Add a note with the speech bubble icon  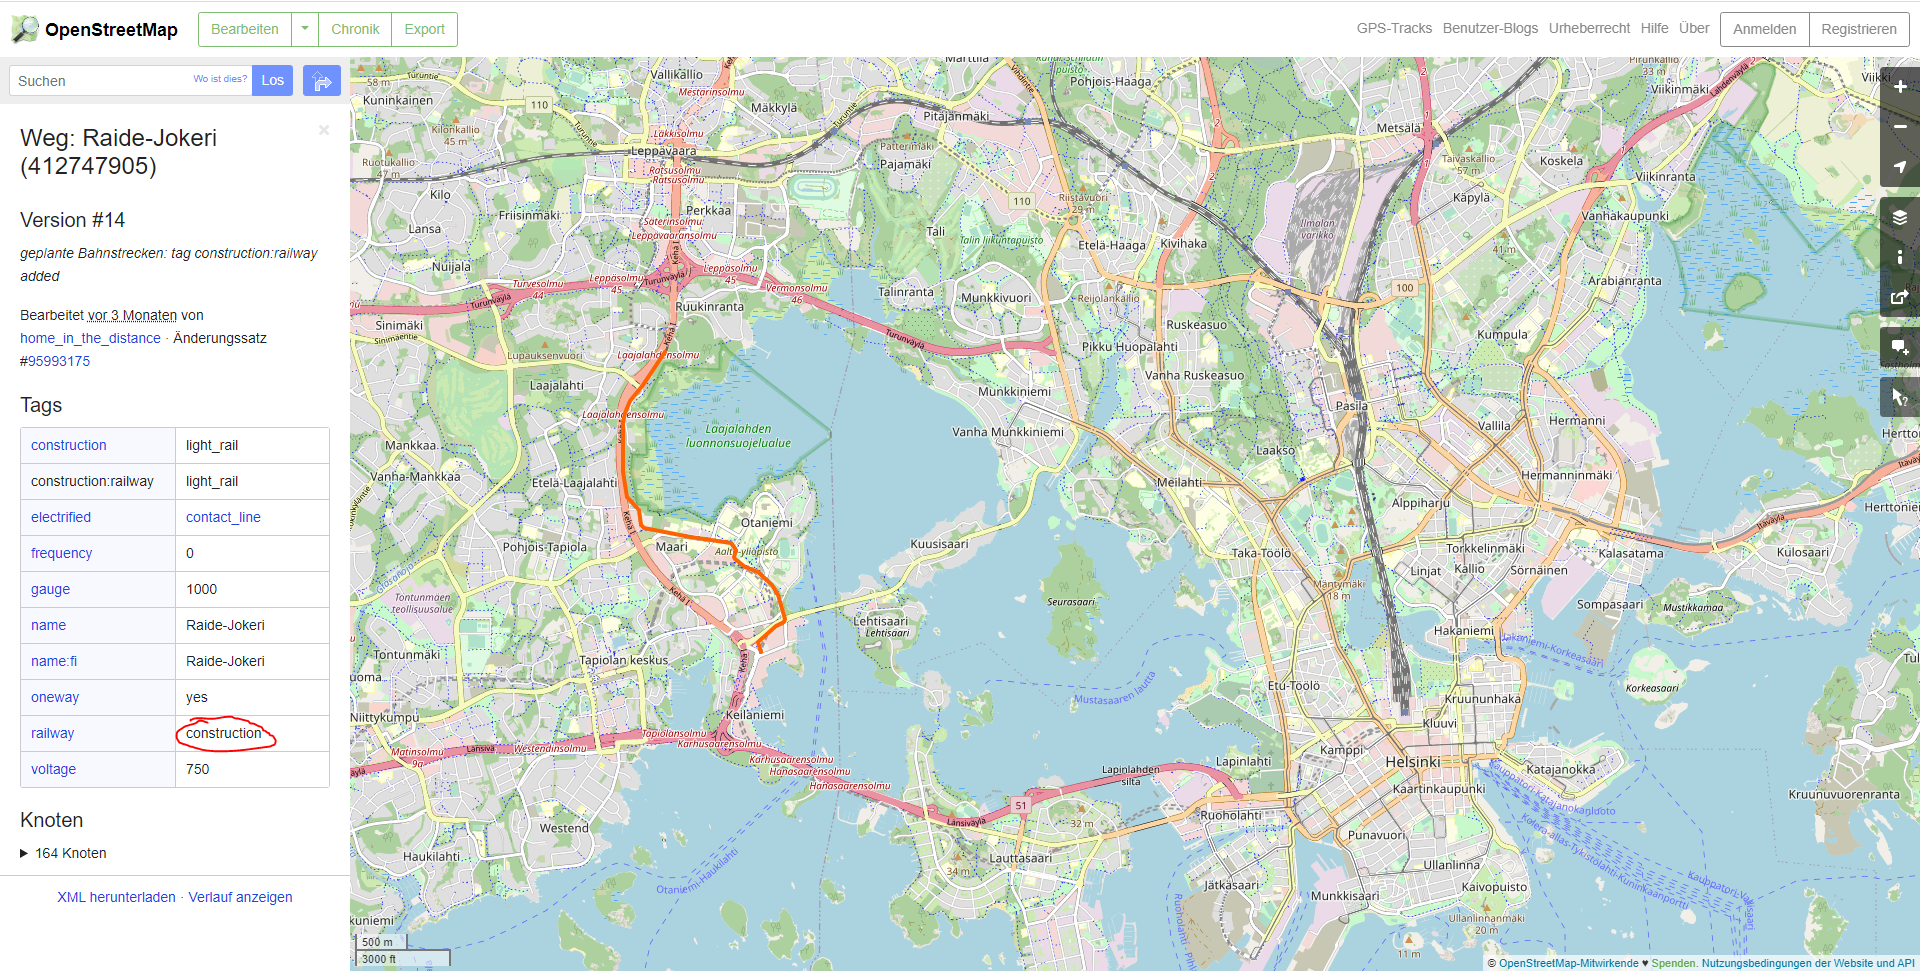pyautogui.click(x=1900, y=348)
